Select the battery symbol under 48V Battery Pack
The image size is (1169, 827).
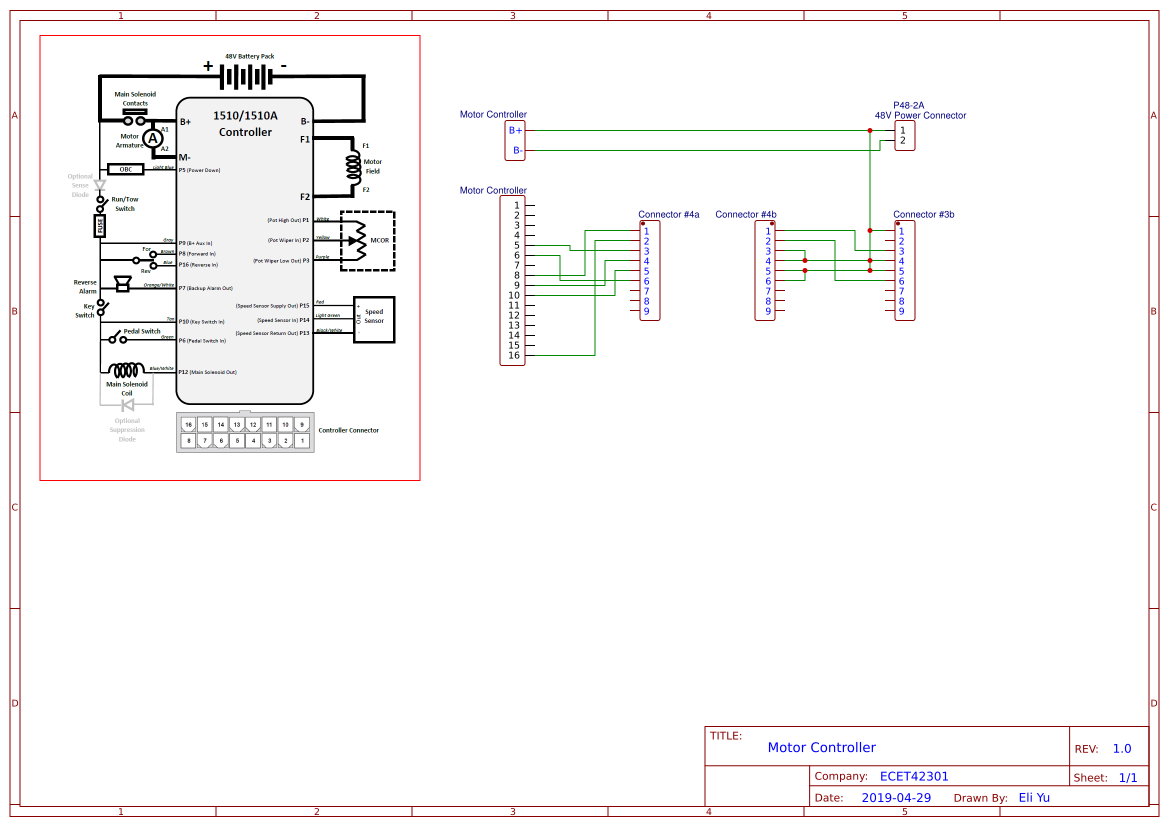coord(247,76)
